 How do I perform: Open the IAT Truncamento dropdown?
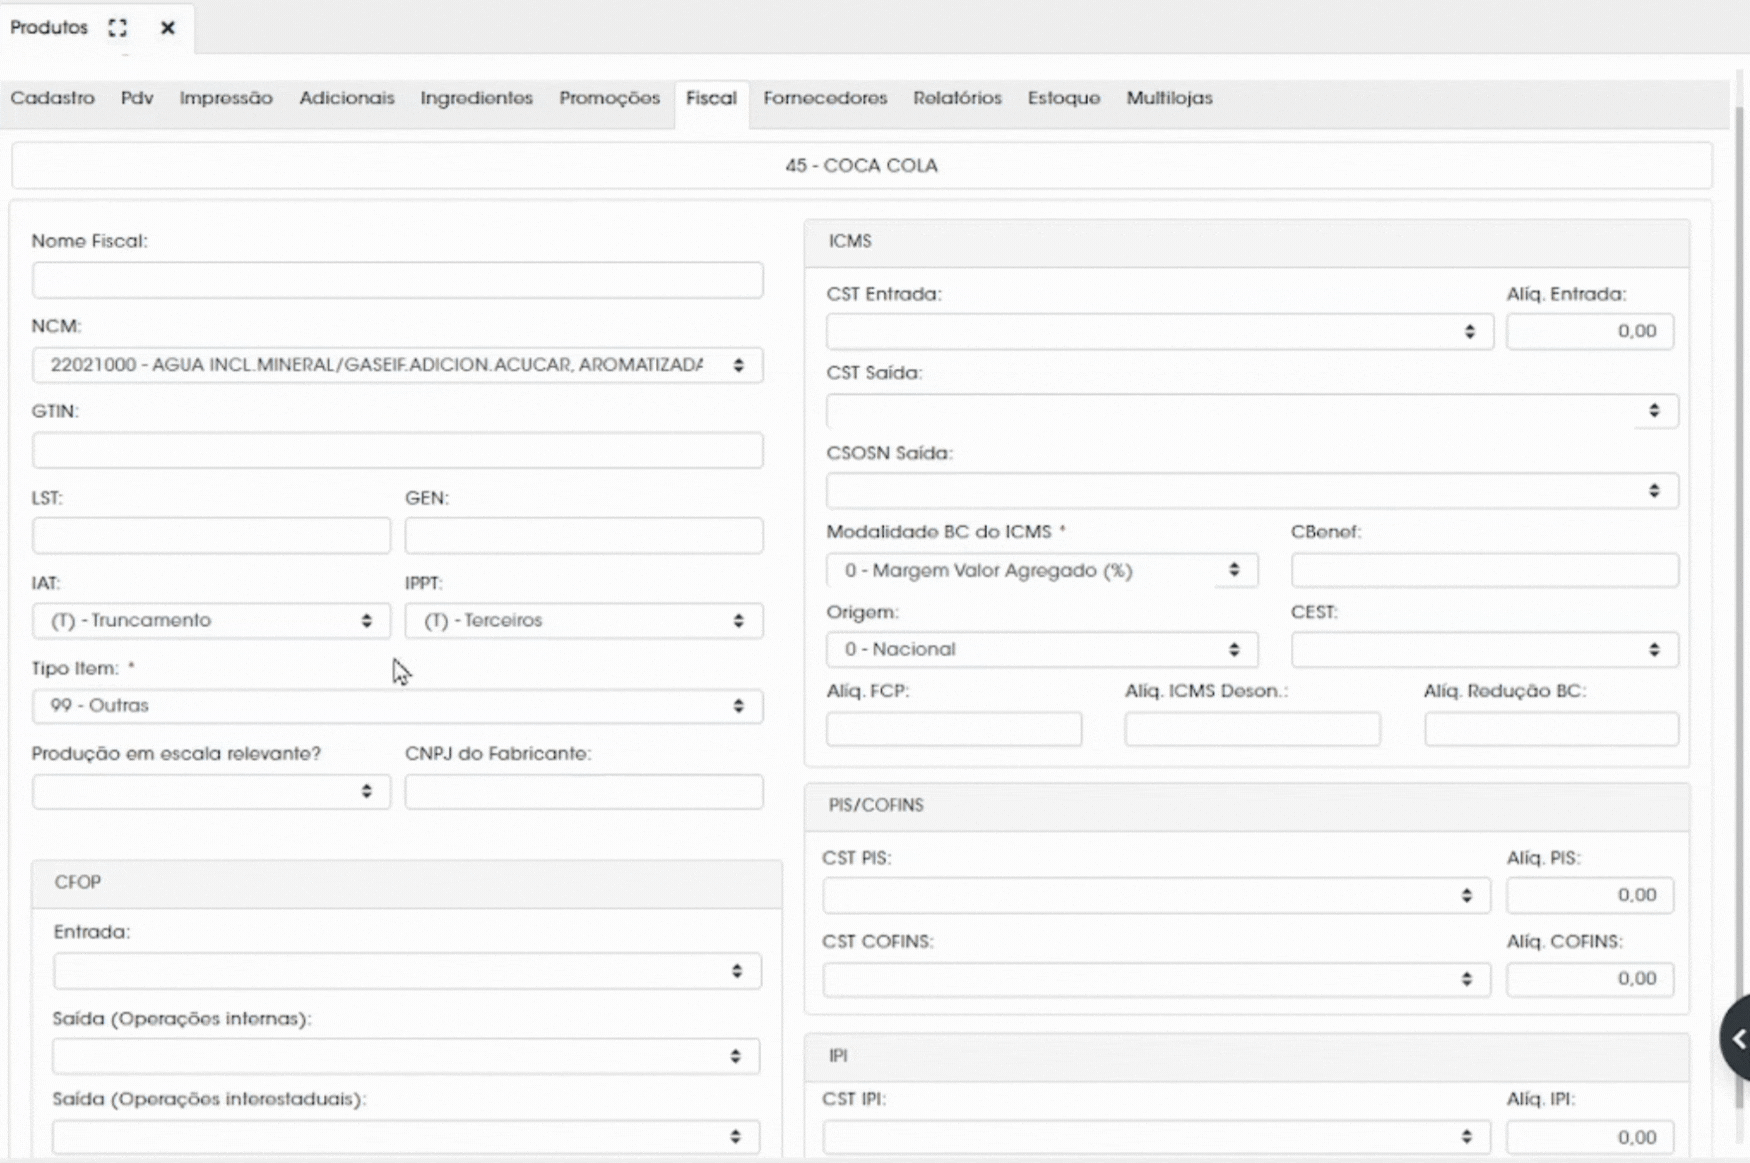coord(211,620)
